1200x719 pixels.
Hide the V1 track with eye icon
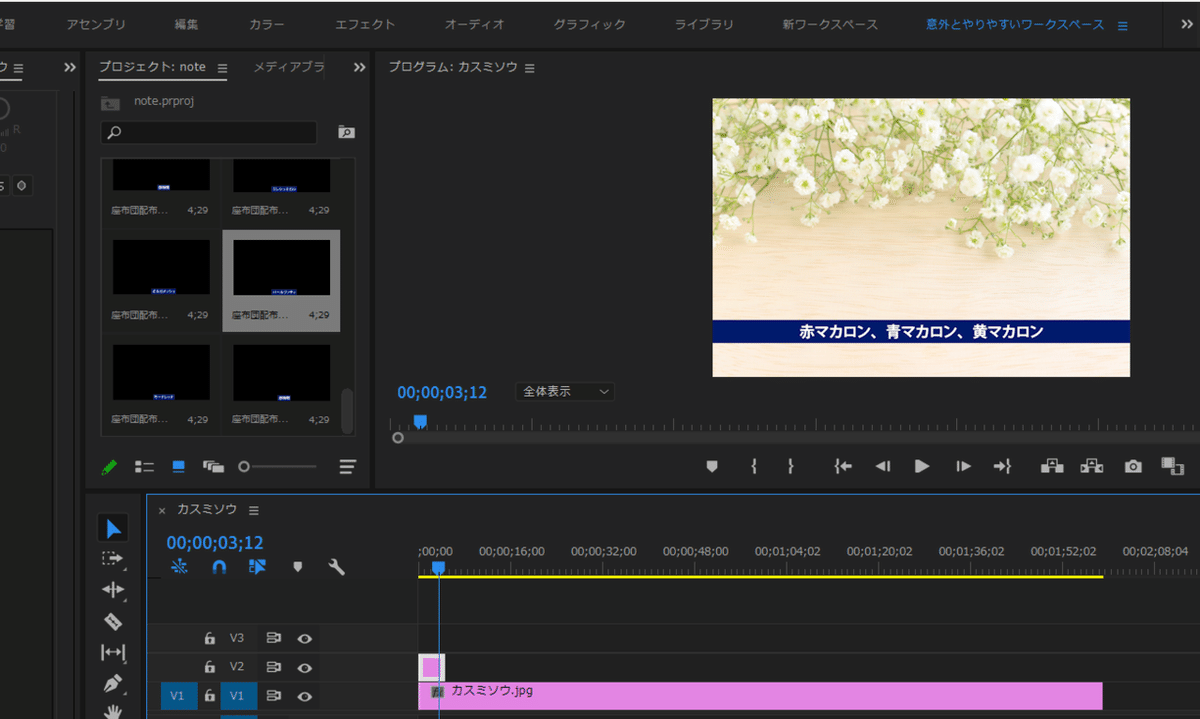coord(304,696)
